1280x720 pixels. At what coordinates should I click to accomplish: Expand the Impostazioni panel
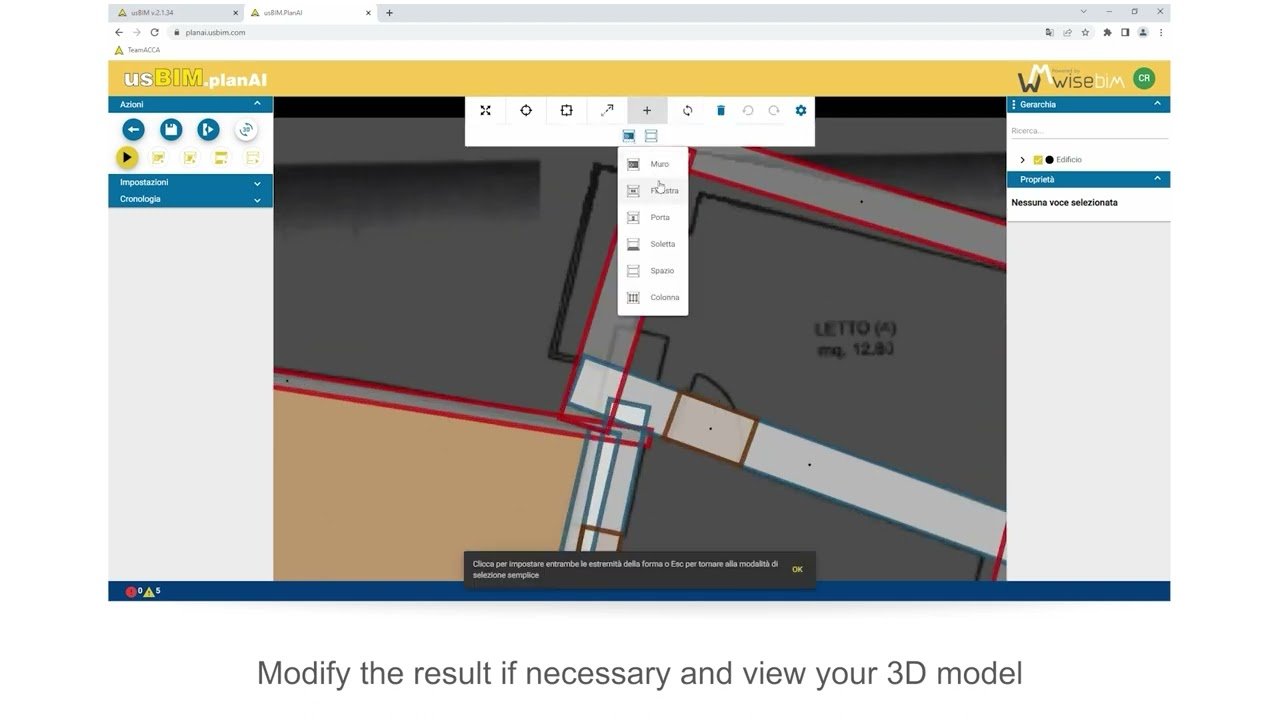(x=257, y=183)
